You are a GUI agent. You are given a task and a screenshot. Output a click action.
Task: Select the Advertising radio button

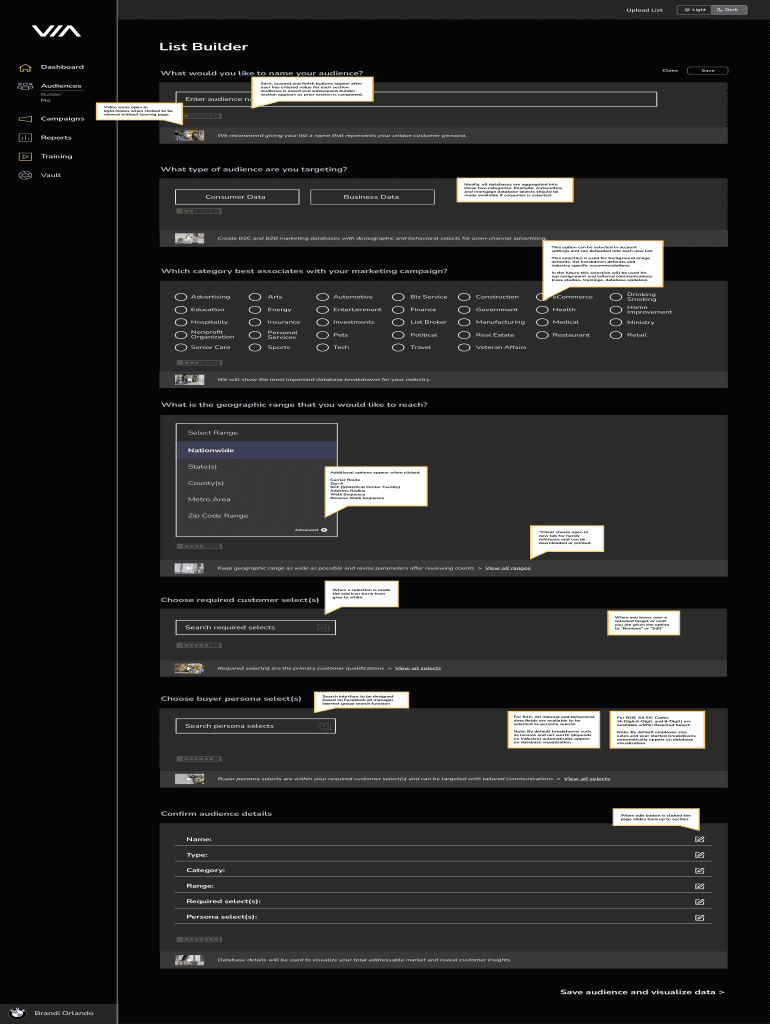tap(181, 297)
